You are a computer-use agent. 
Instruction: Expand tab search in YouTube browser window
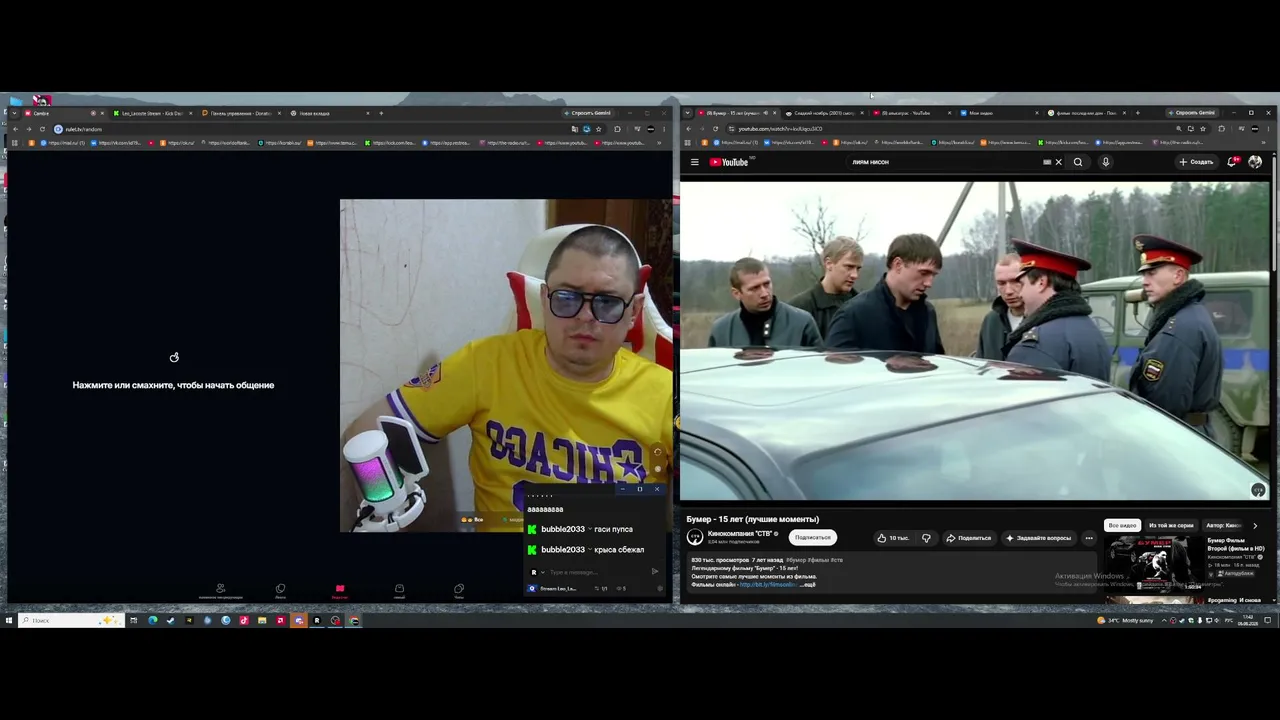coord(690,113)
